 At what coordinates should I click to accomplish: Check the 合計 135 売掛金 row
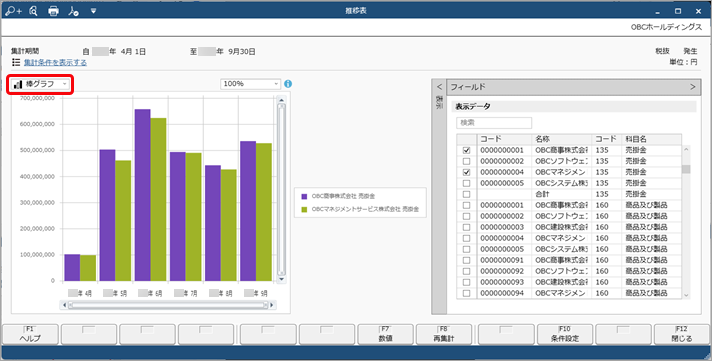click(466, 194)
